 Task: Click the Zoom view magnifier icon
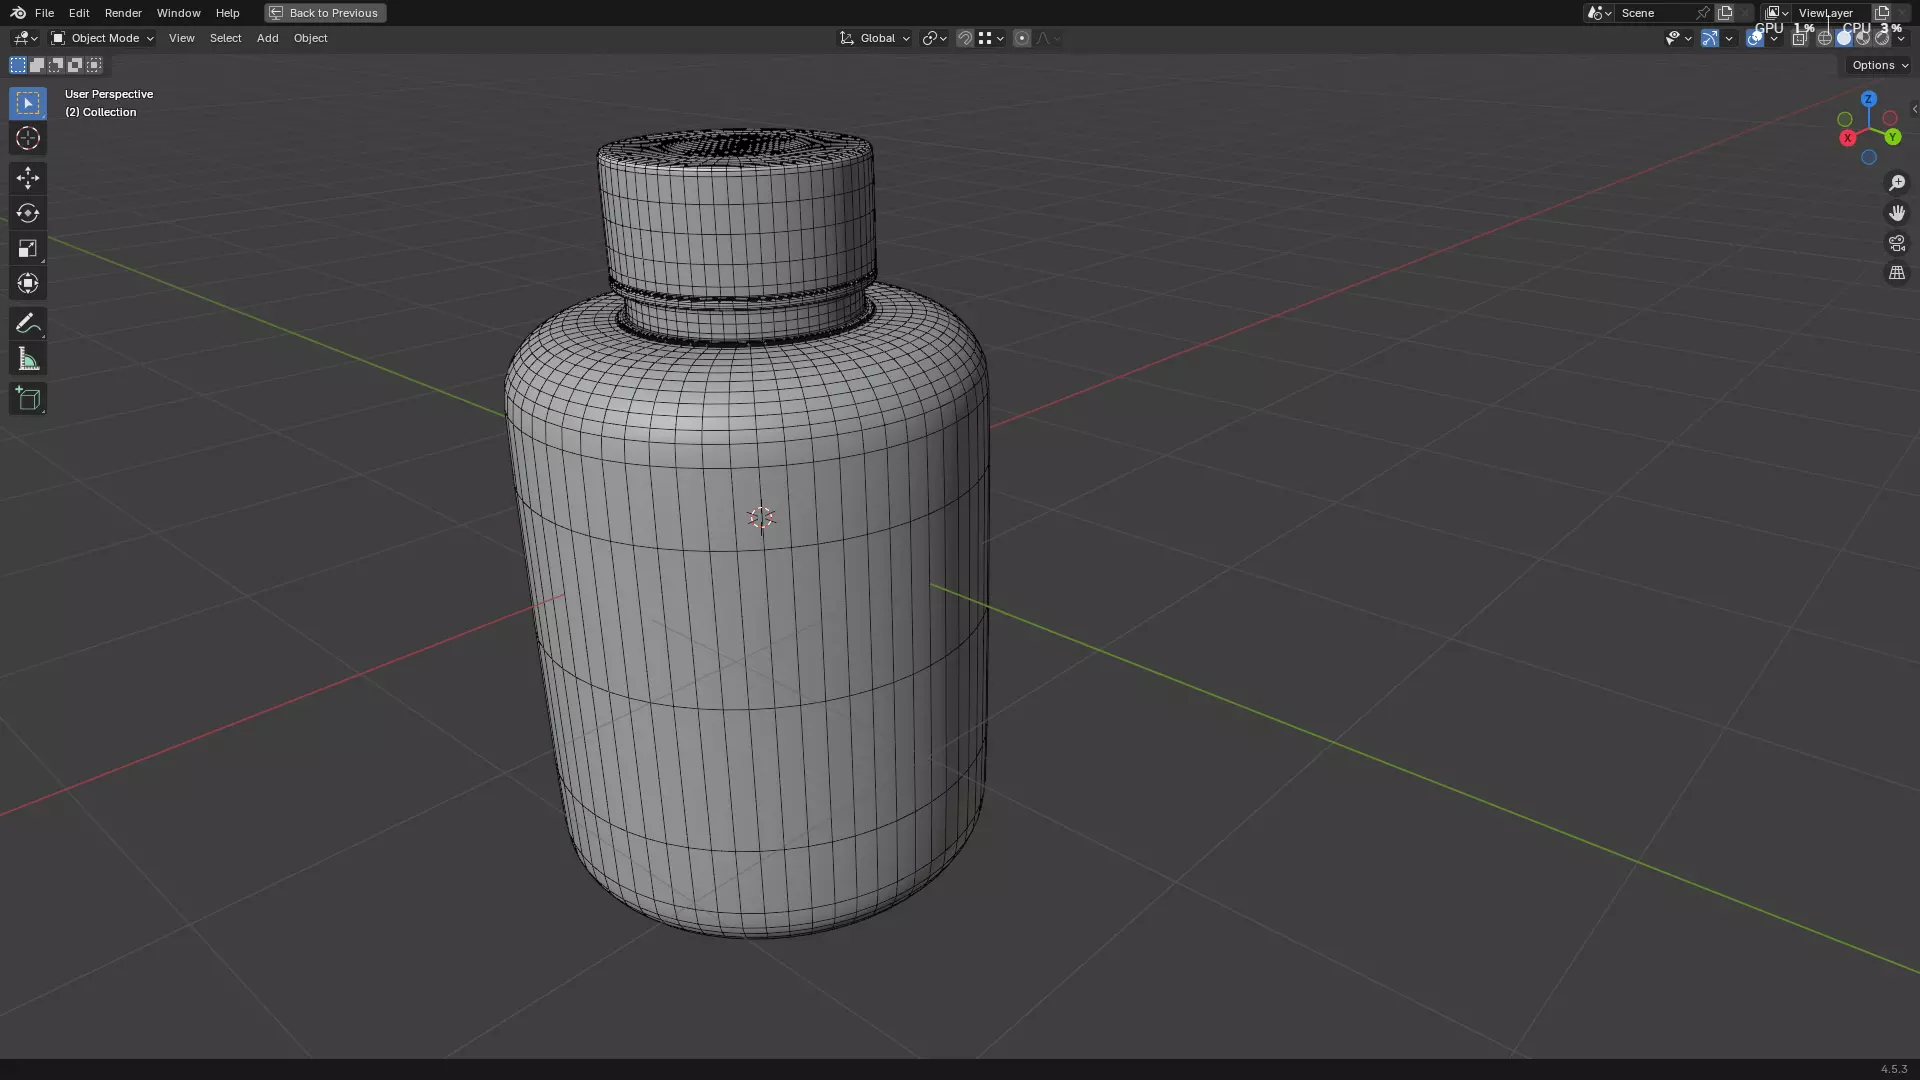(1896, 183)
